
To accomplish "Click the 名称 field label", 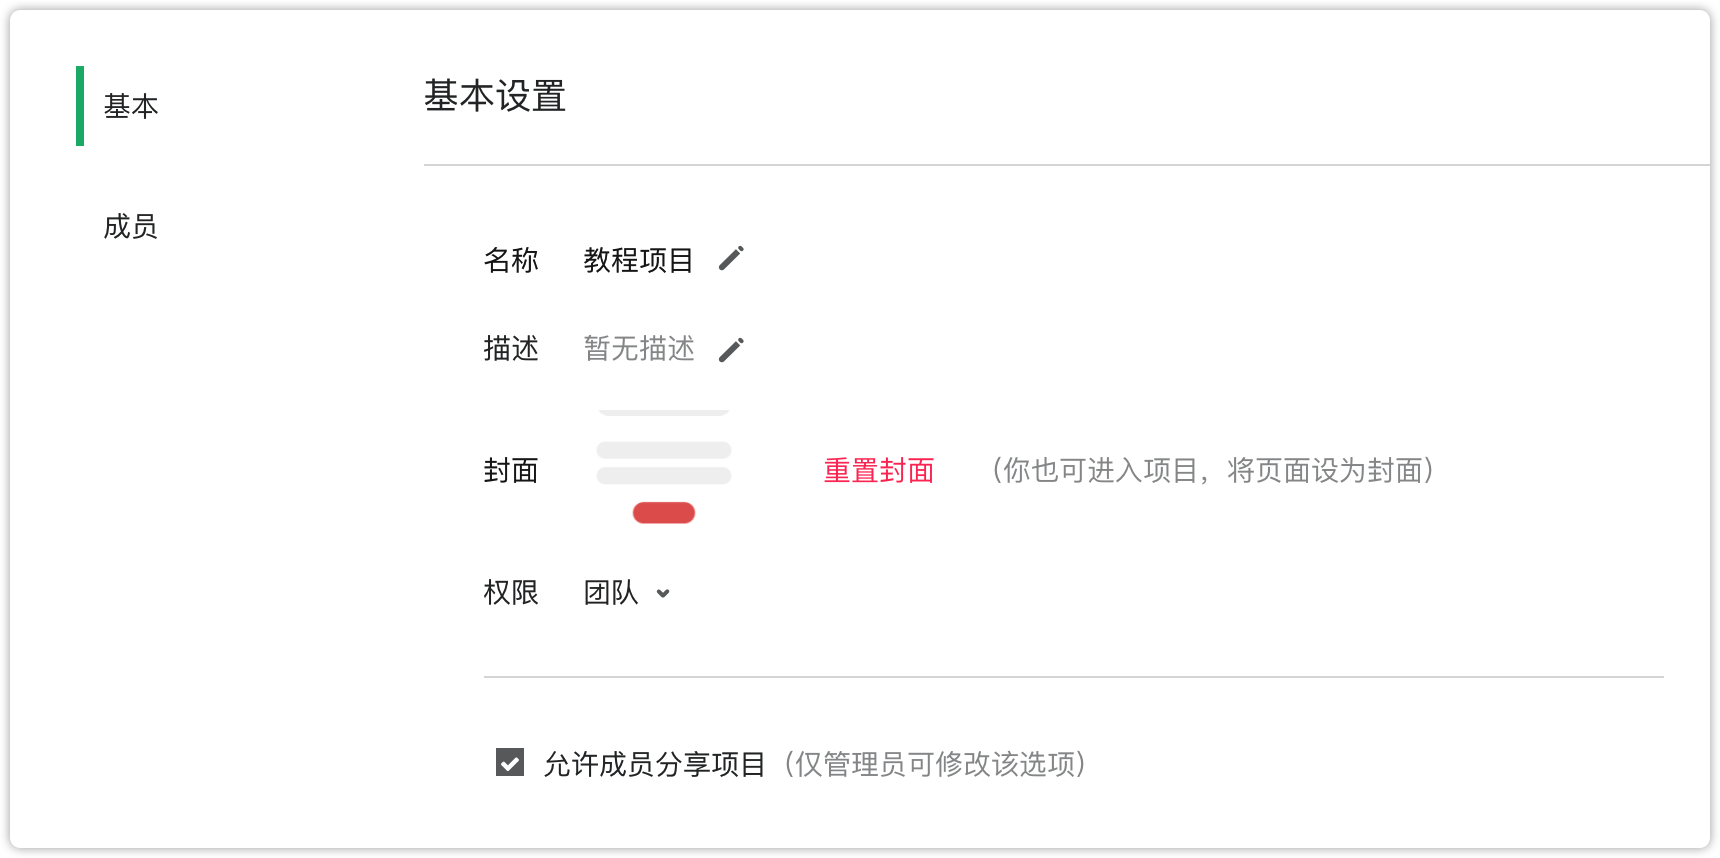I will (511, 260).
